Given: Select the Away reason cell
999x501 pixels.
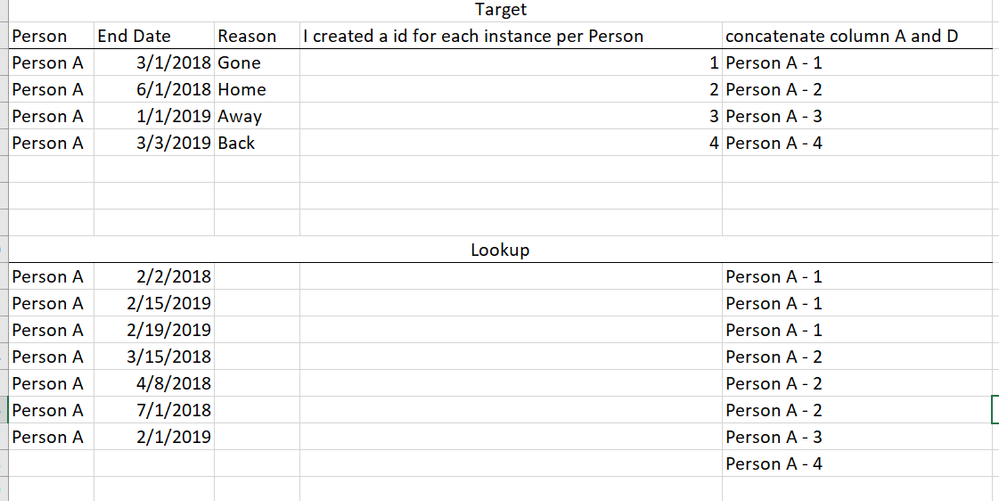Looking at the screenshot, I should pos(240,117).
